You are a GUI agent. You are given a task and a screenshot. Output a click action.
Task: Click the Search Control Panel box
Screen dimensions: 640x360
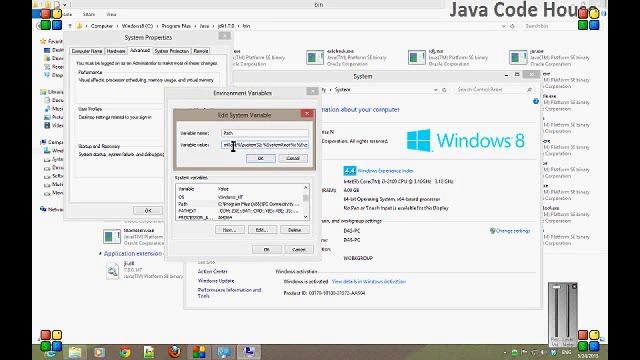pos(495,89)
